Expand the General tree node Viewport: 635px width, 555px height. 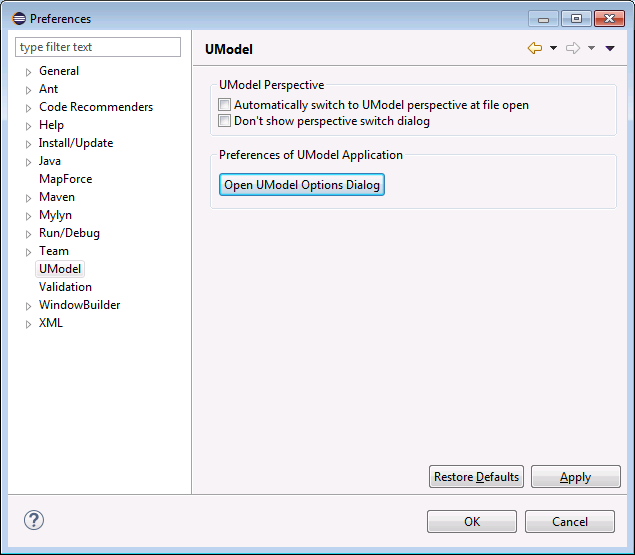pos(28,73)
